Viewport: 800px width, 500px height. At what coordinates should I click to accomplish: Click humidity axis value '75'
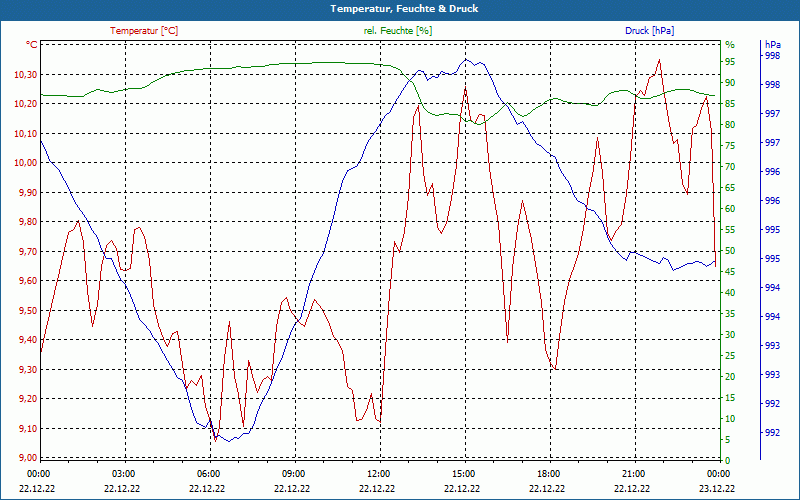[730, 146]
